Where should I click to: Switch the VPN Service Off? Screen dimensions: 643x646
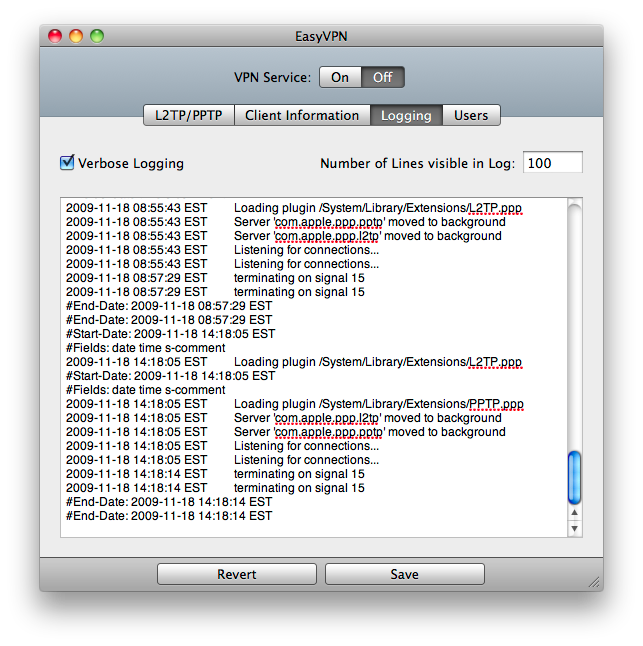click(x=383, y=77)
